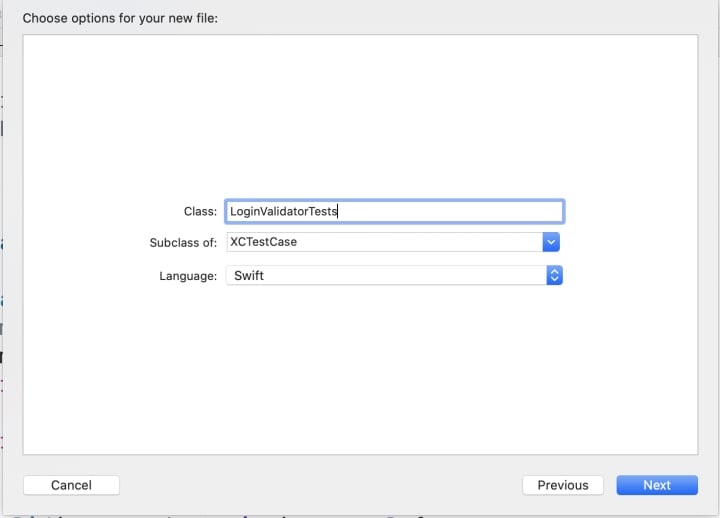Cancel the new file dialog

[x=71, y=485]
